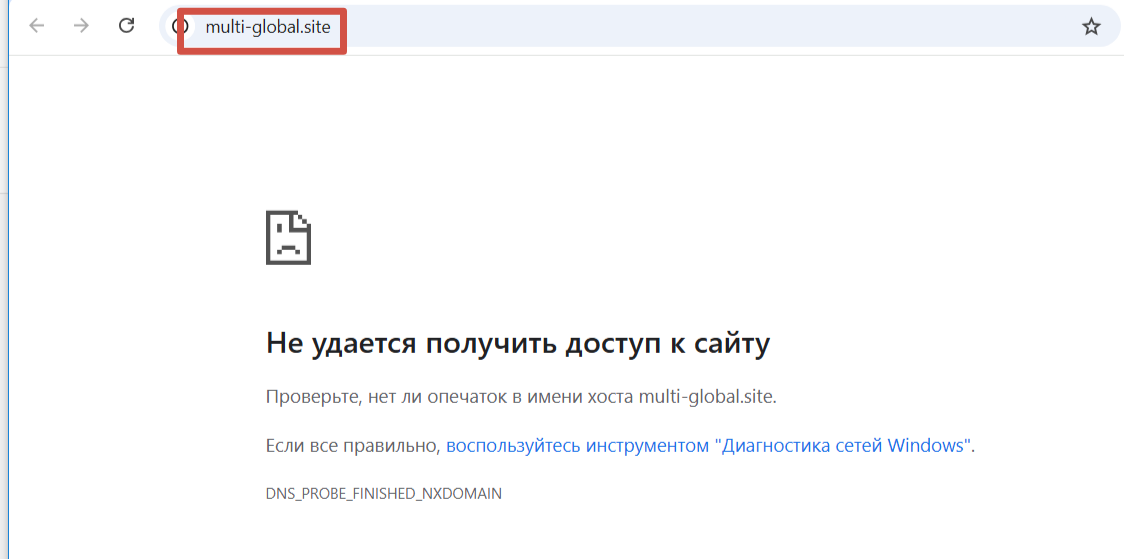Bookmark this page with the star icon

(x=1091, y=27)
